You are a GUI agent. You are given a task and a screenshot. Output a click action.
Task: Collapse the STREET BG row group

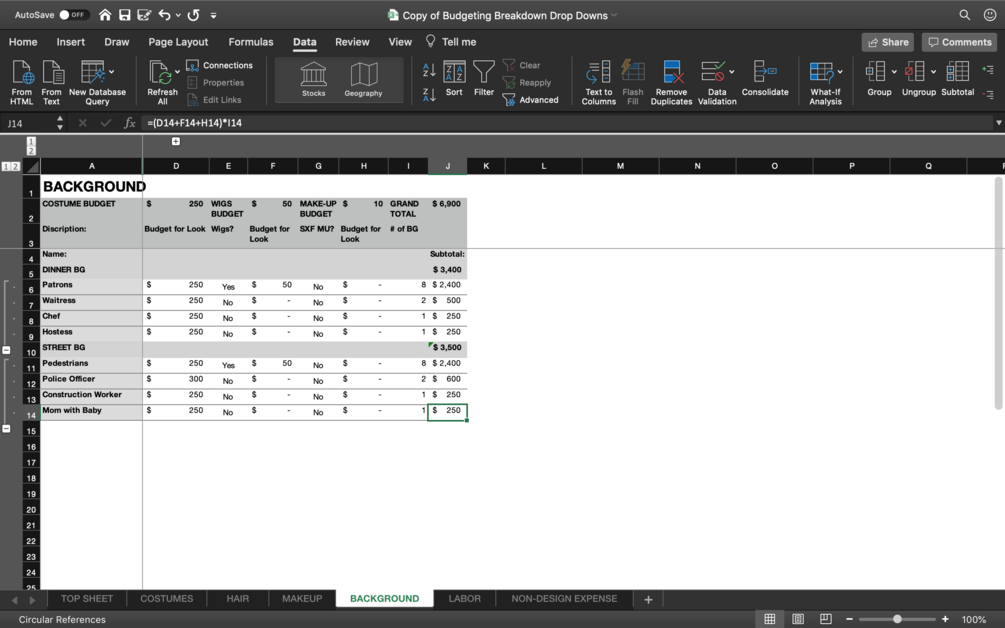point(6,429)
